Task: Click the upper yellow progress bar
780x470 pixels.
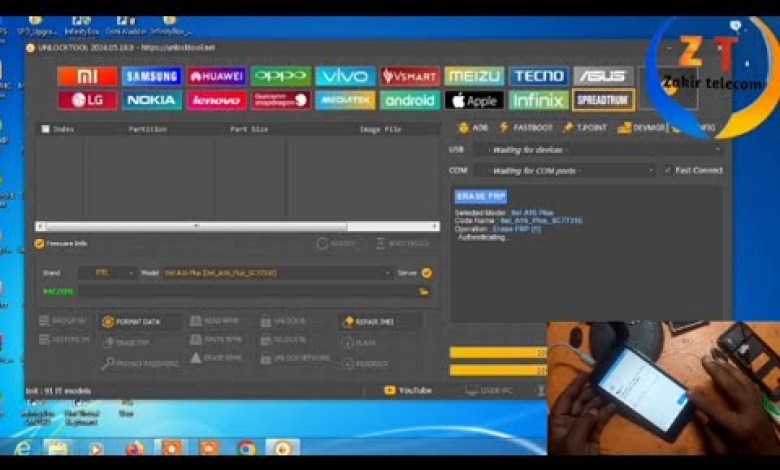Action: (x=498, y=353)
